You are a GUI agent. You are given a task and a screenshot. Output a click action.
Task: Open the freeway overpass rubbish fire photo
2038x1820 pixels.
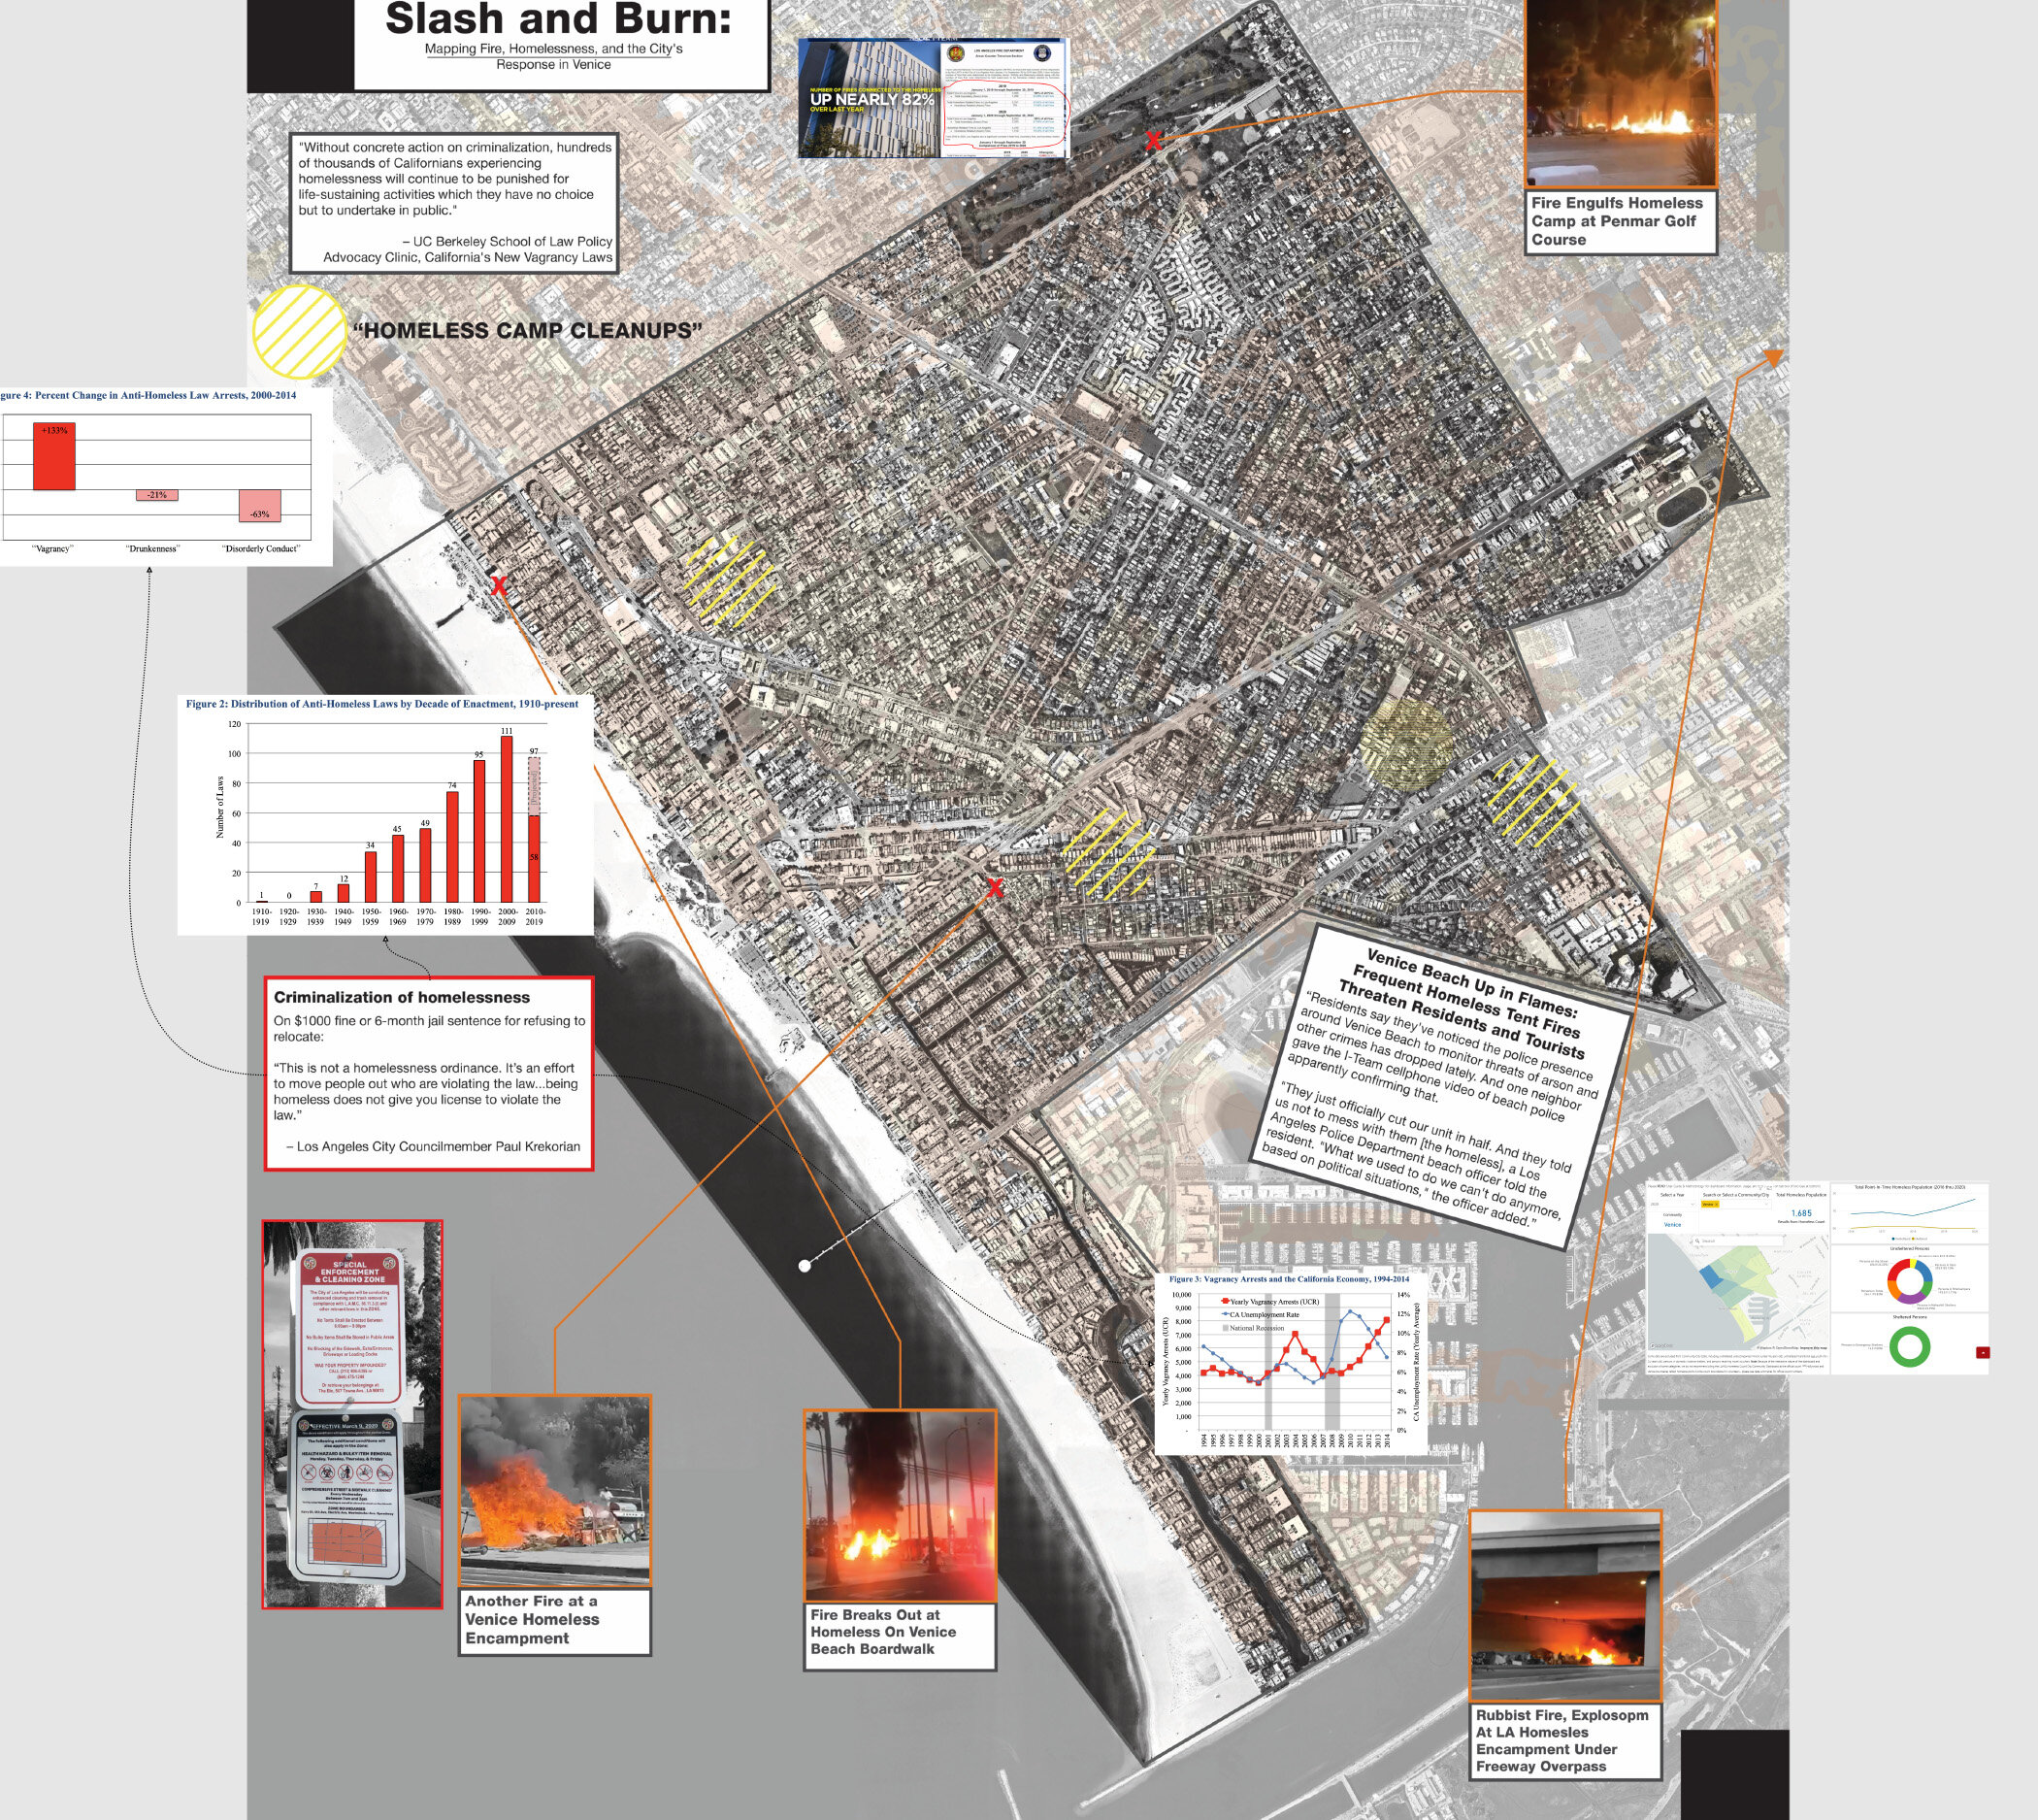pyautogui.click(x=1565, y=1606)
